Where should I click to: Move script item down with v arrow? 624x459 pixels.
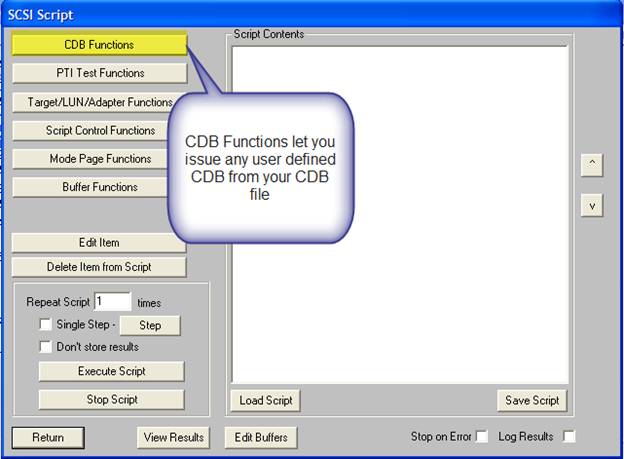pyautogui.click(x=591, y=204)
